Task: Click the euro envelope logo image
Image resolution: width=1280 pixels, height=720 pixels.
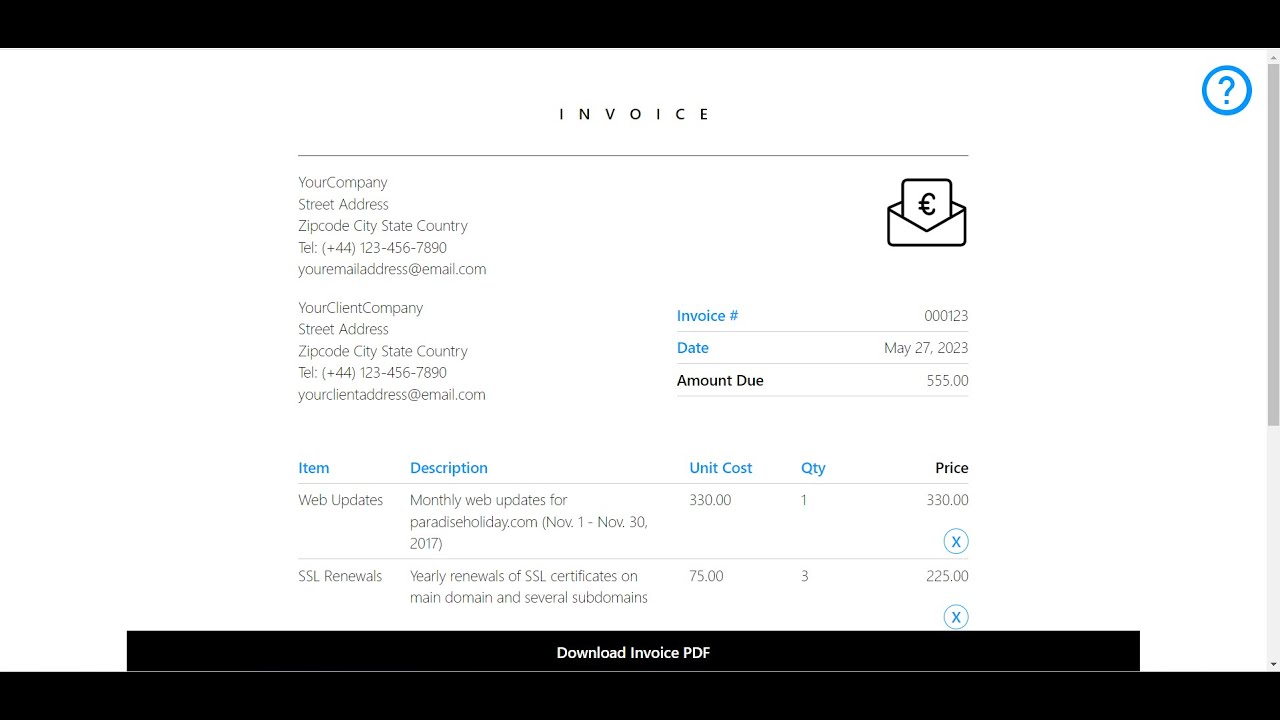Action: (926, 212)
